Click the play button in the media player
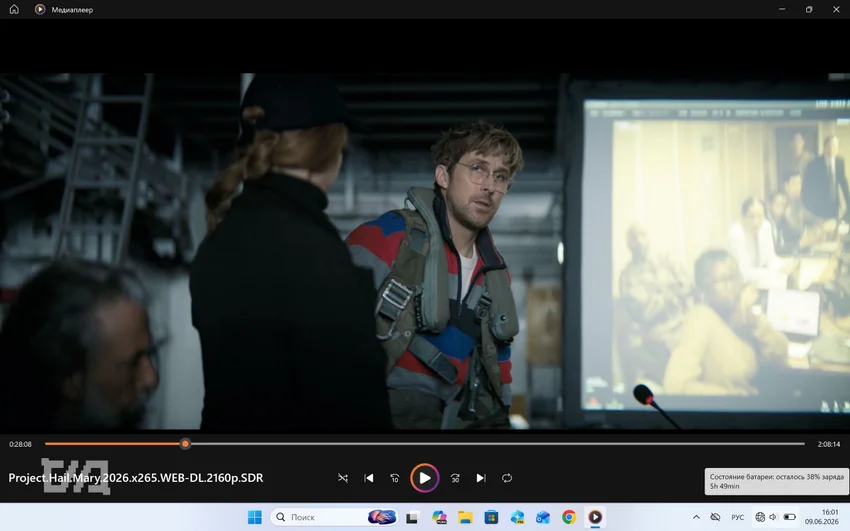 point(424,478)
